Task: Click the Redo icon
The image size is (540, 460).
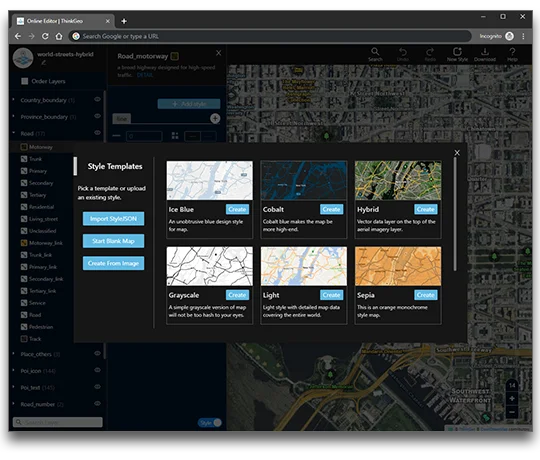Action: [430, 52]
